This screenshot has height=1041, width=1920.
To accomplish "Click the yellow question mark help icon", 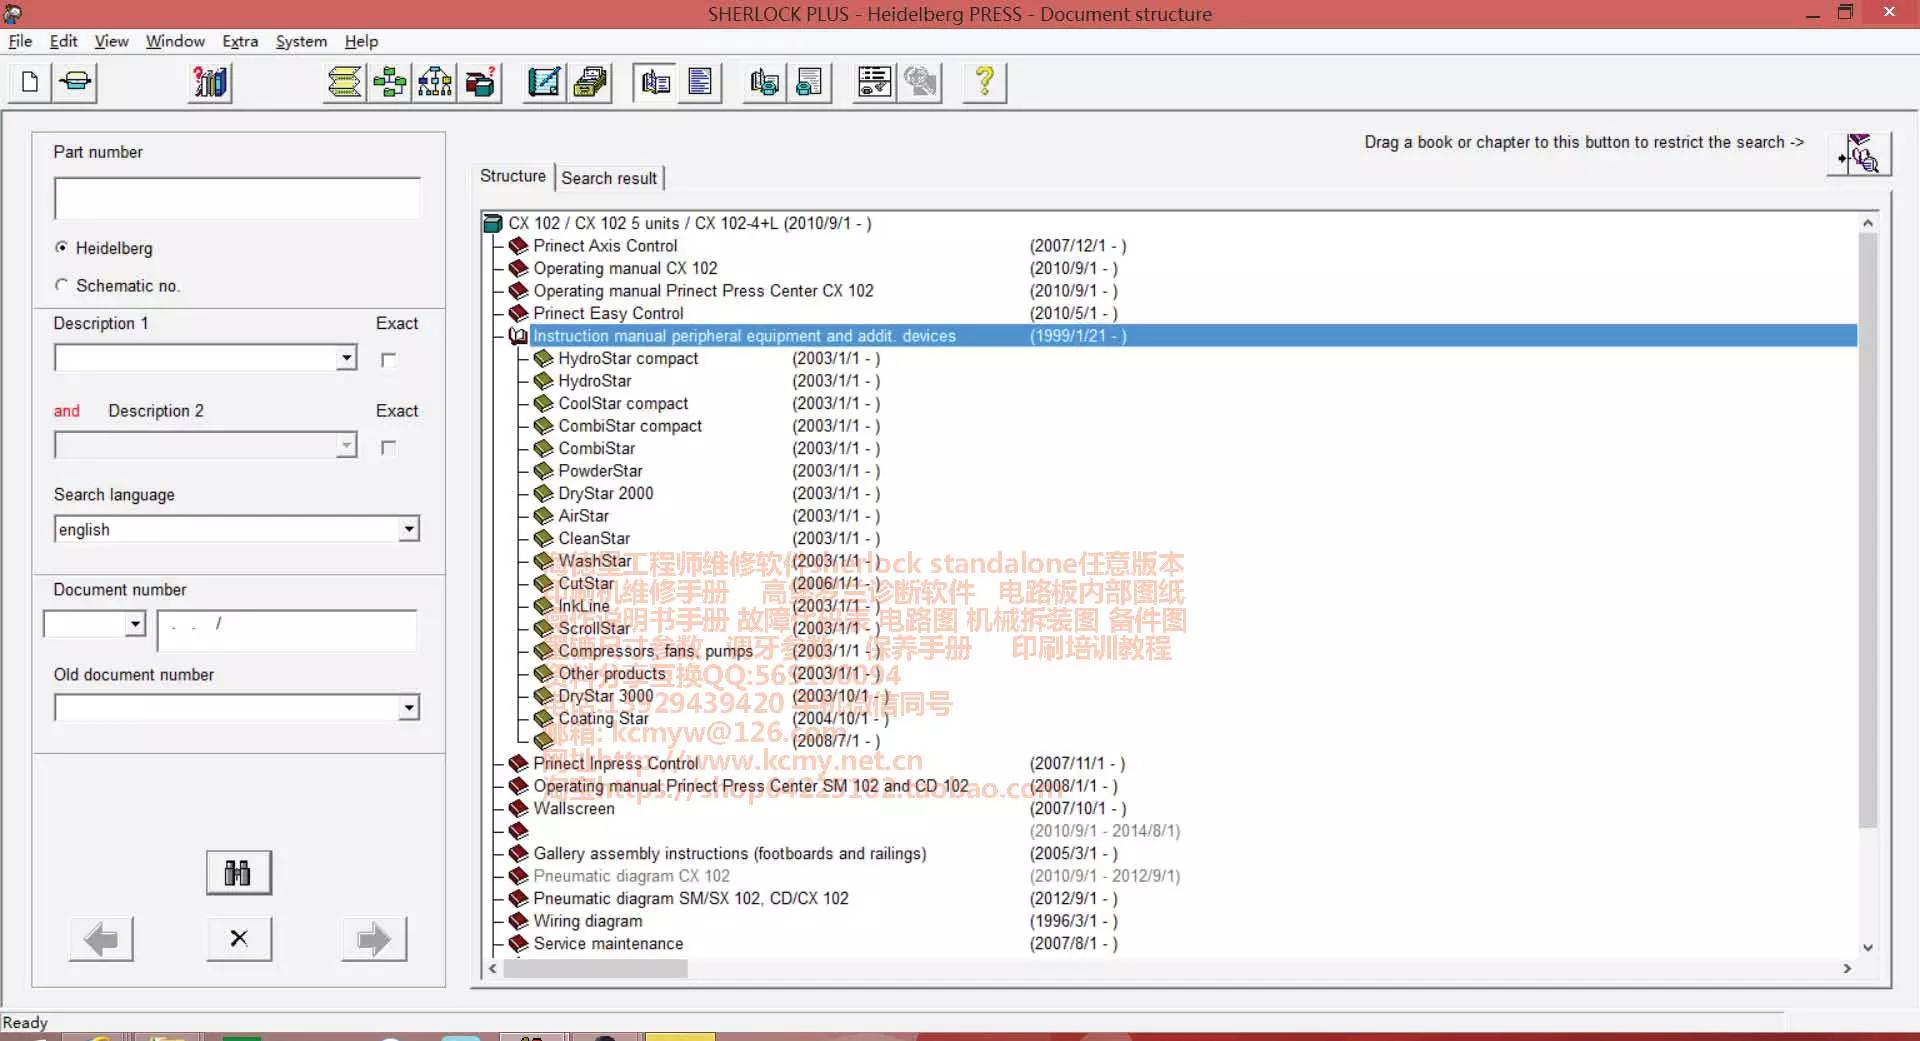I will pyautogui.click(x=985, y=82).
